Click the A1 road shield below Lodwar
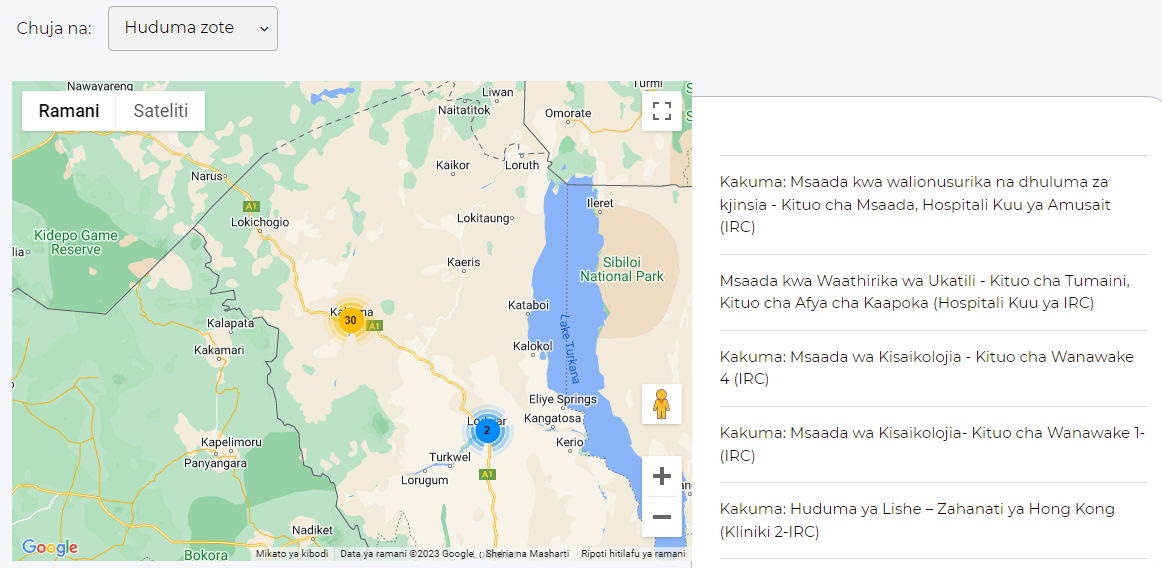1162x568 pixels. (487, 475)
